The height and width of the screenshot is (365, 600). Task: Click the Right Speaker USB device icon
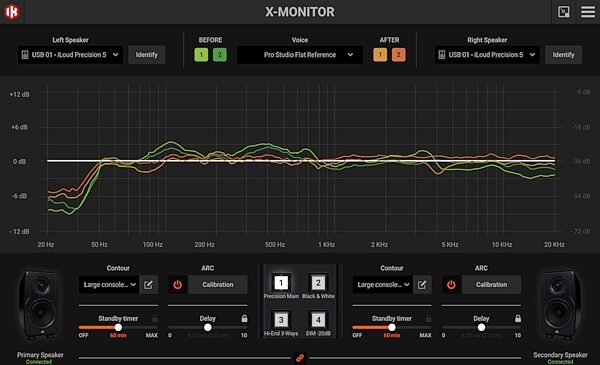click(442, 55)
